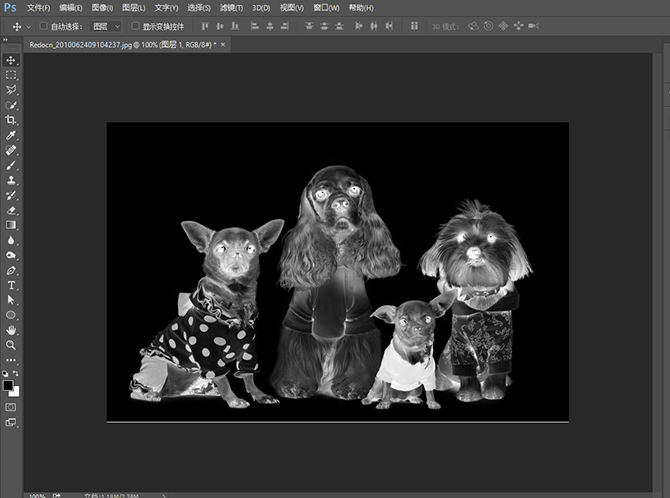Image resolution: width=670 pixels, height=498 pixels.
Task: Align right edges in options bar
Action: tap(285, 27)
